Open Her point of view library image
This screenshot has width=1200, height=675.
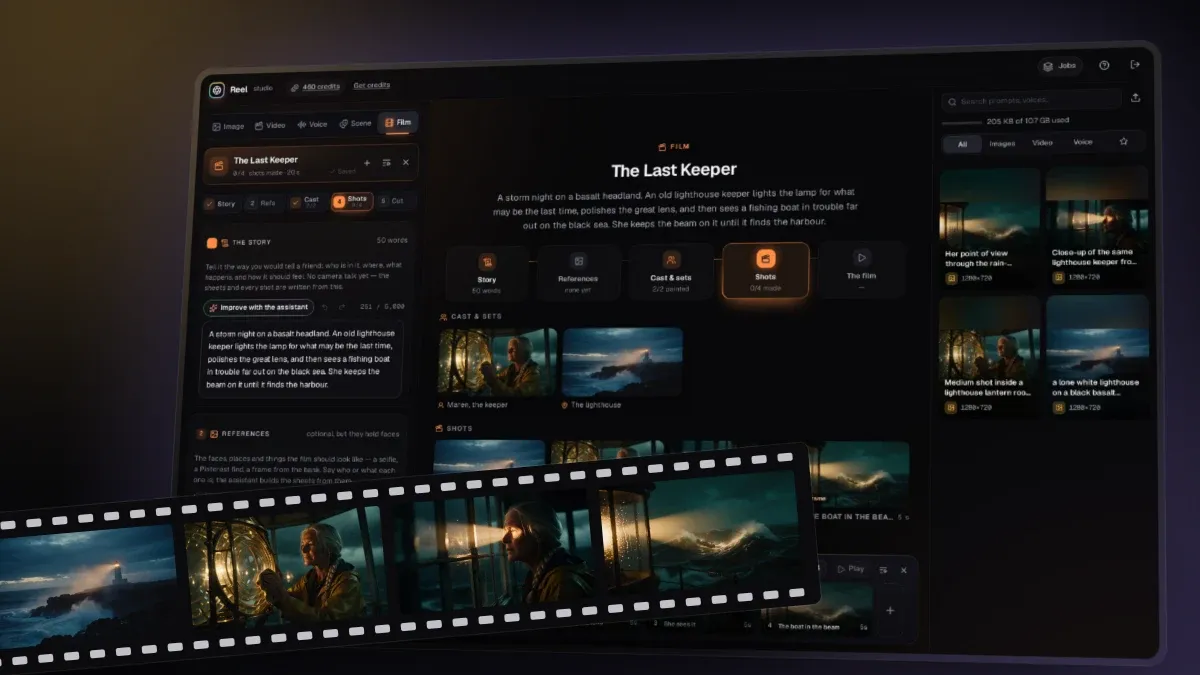click(x=990, y=227)
